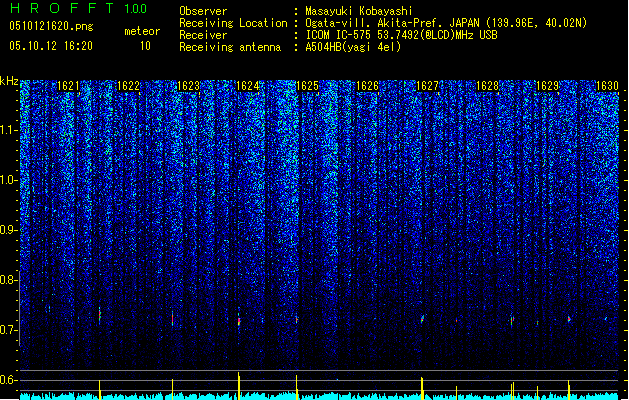Click the 1622 time marker
629x400 pixels.
pyautogui.click(x=128, y=86)
